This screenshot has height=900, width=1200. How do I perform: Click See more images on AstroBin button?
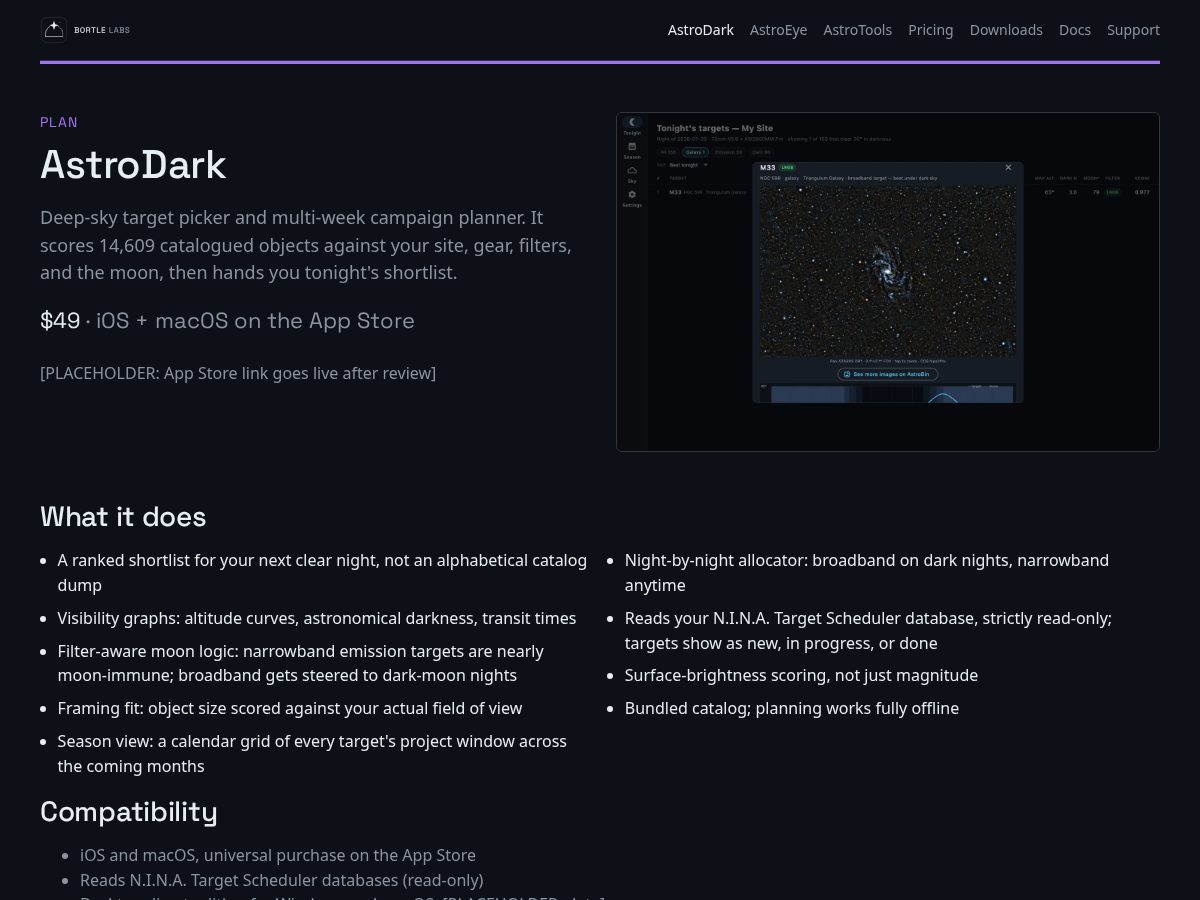888,374
